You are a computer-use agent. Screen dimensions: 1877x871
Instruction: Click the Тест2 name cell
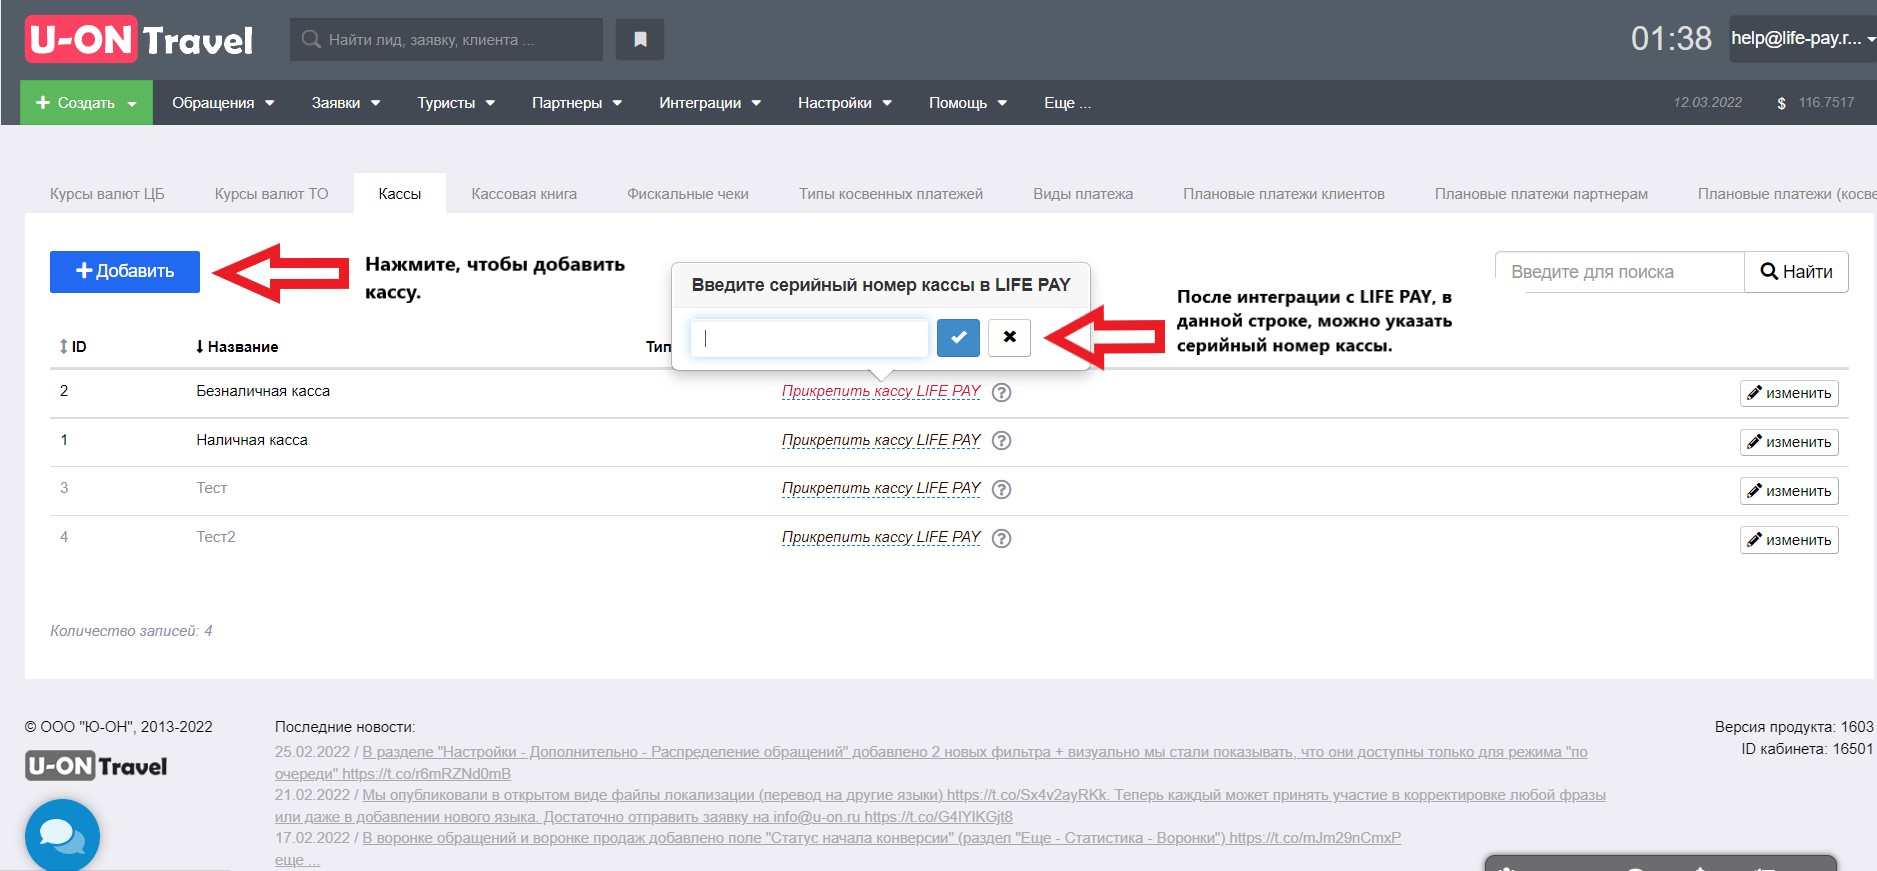[216, 537]
